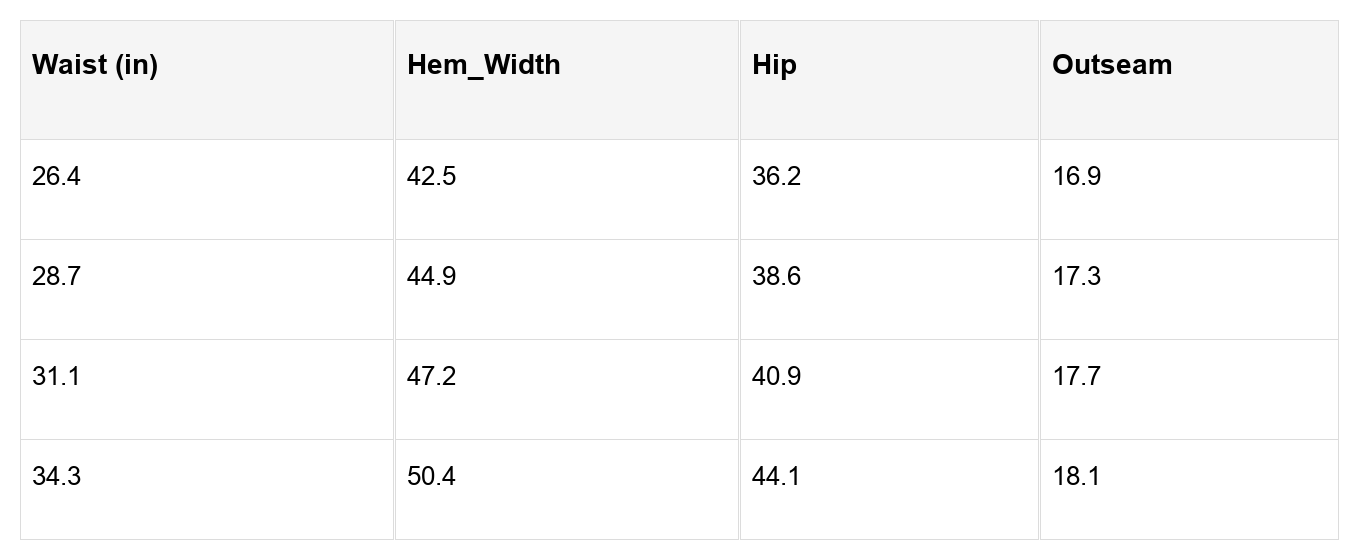Image resolution: width=1358 pixels, height=559 pixels.
Task: Select the waist value 28.7
Action: [x=56, y=277]
